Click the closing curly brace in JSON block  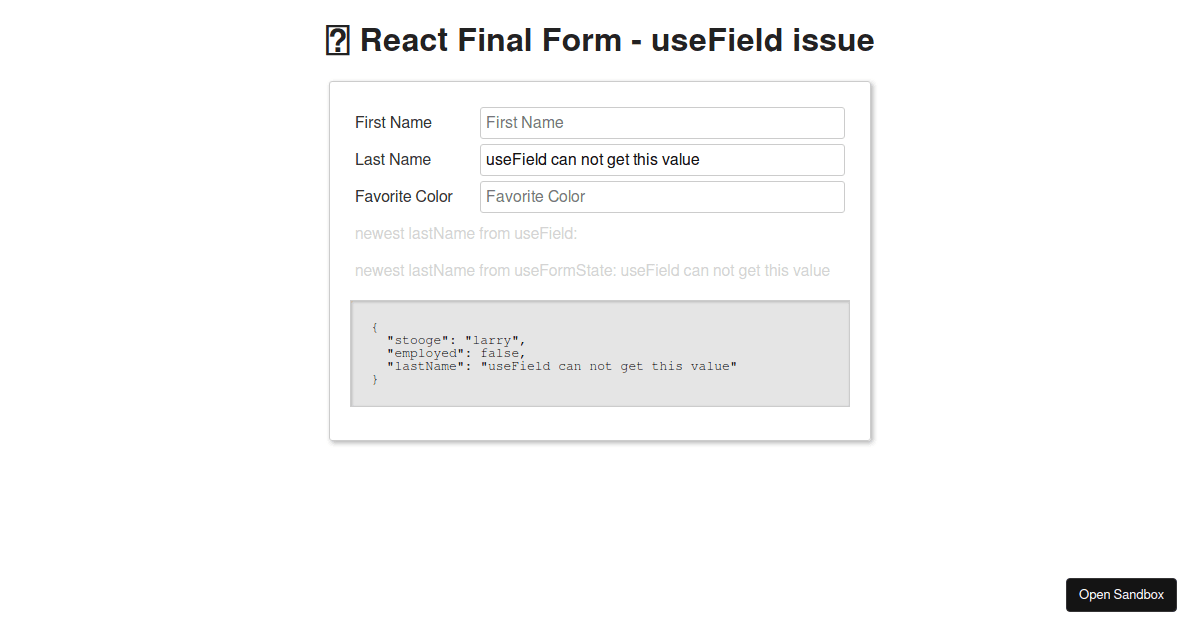coord(375,379)
